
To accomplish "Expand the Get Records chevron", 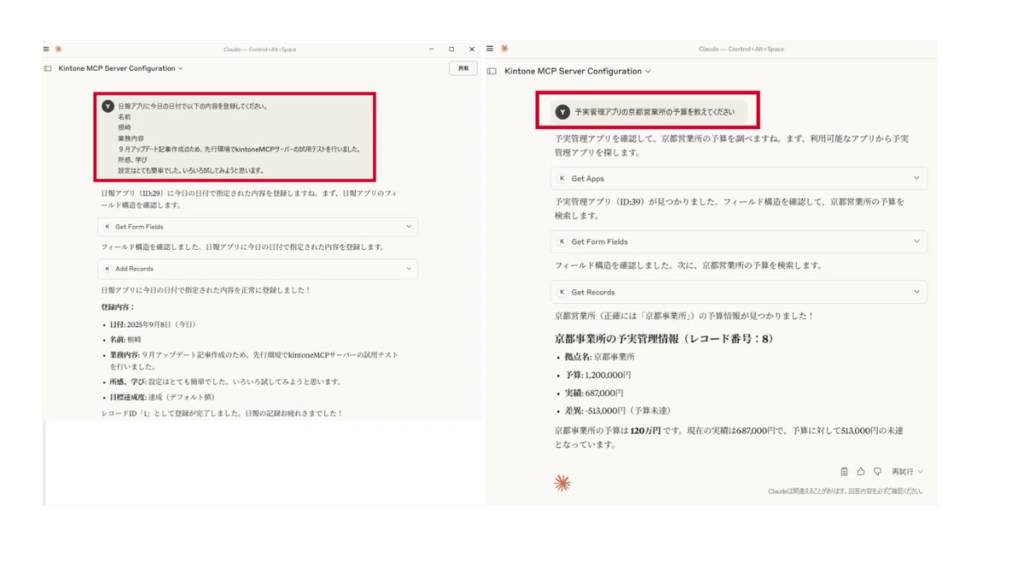I will pos(916,293).
